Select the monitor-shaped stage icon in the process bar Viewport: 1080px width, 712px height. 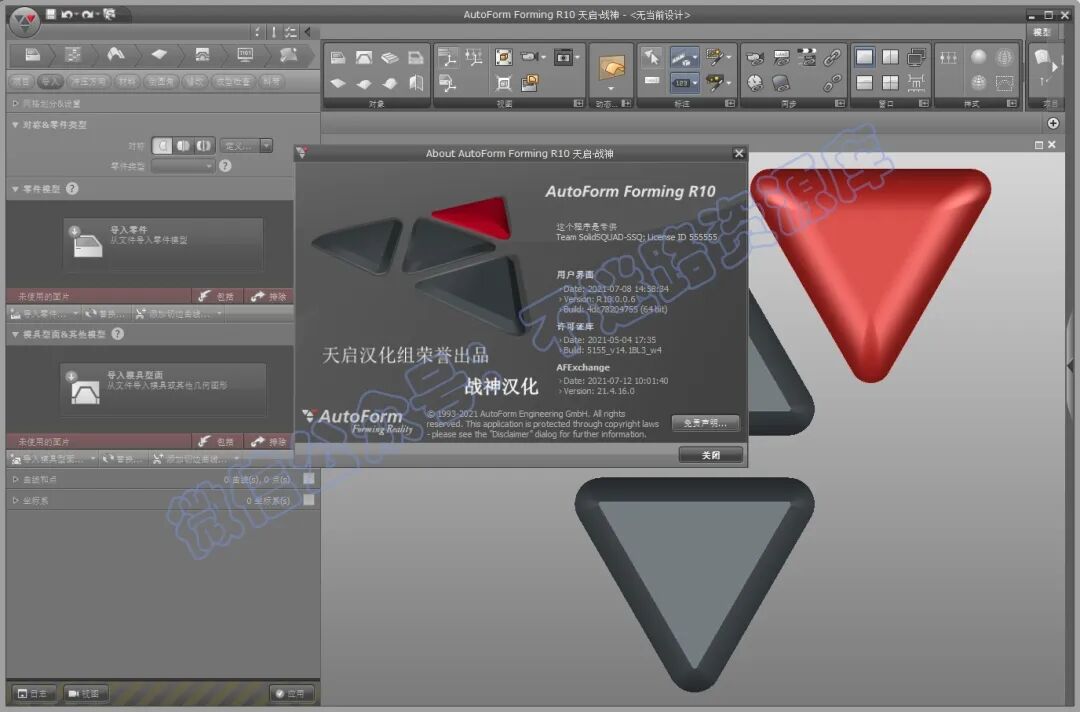pos(245,54)
